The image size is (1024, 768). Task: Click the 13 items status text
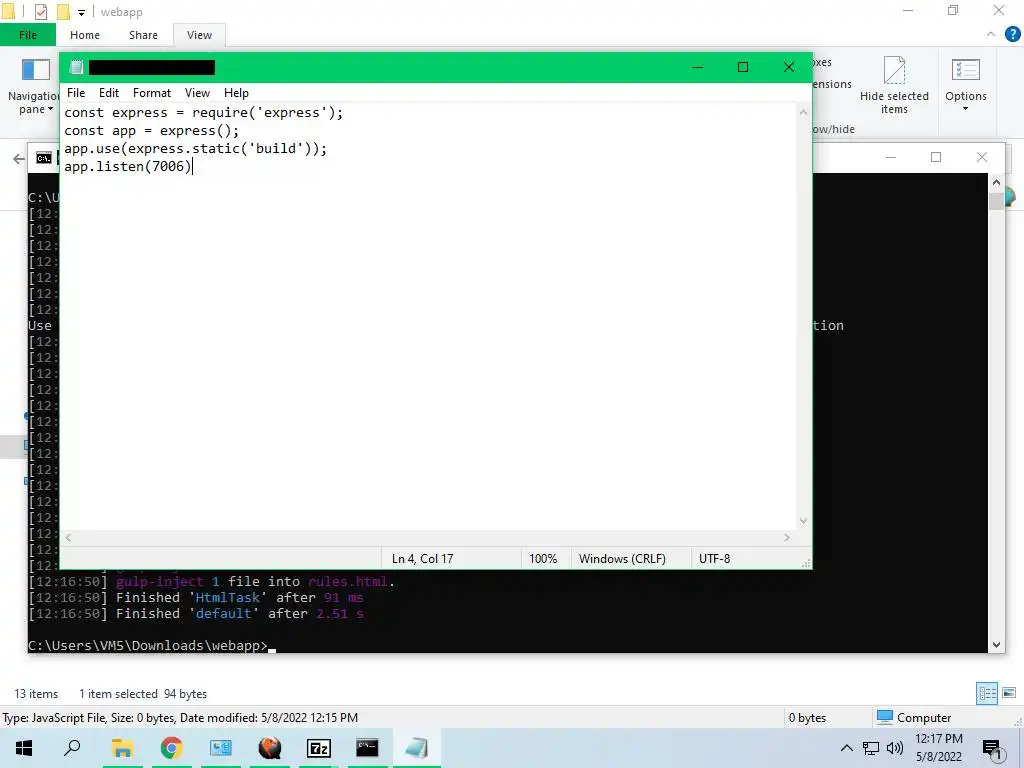tap(36, 694)
